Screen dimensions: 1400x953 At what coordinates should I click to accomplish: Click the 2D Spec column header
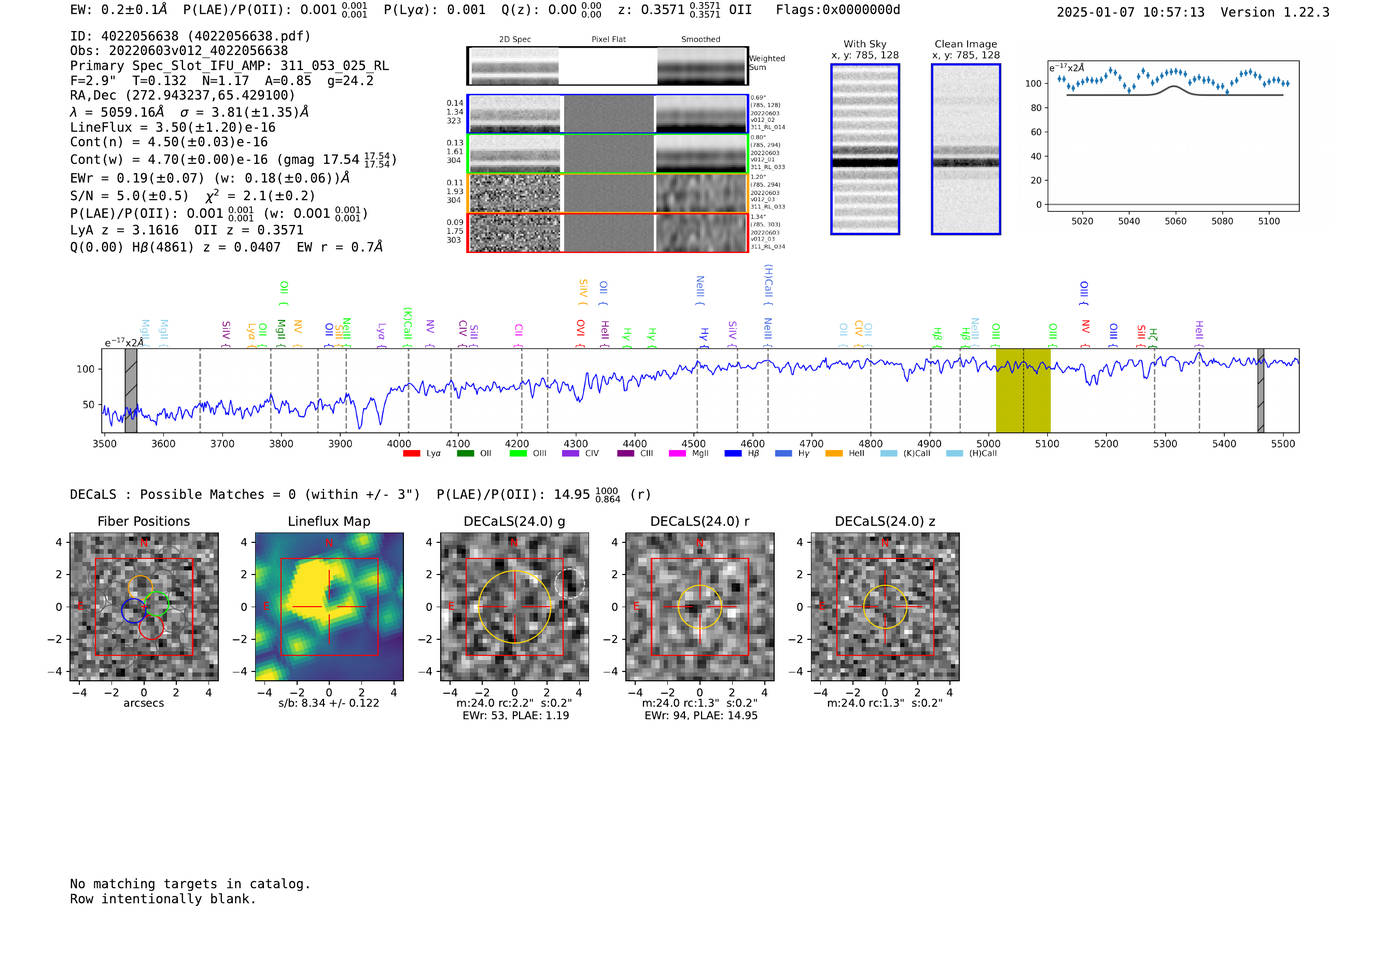click(515, 40)
